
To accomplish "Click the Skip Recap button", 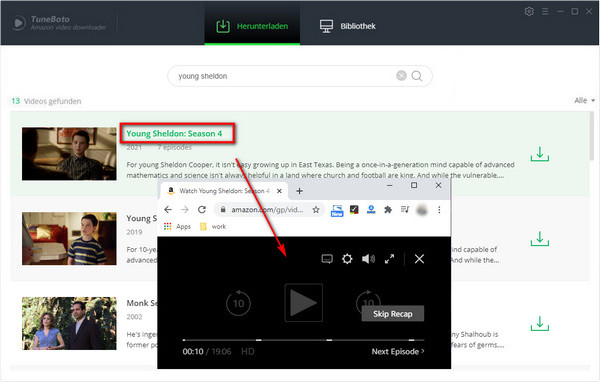I will tap(393, 314).
